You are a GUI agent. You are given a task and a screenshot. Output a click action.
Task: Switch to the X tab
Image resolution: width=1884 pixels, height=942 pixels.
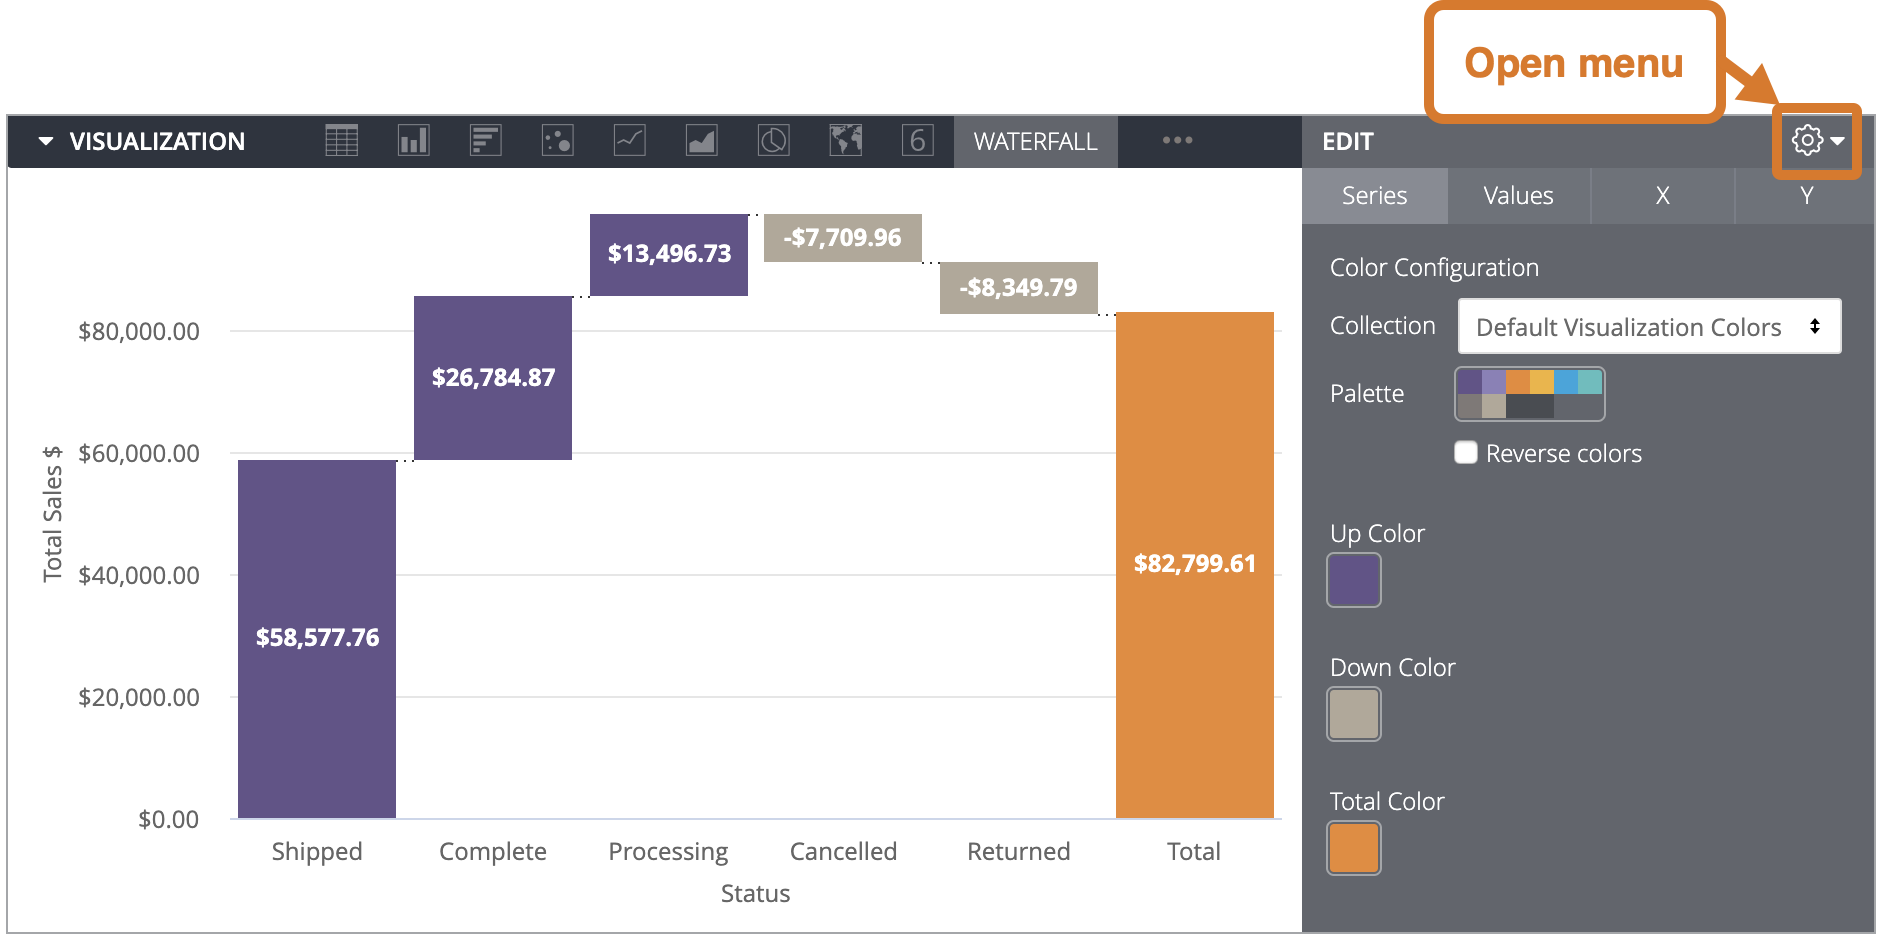(x=1662, y=196)
